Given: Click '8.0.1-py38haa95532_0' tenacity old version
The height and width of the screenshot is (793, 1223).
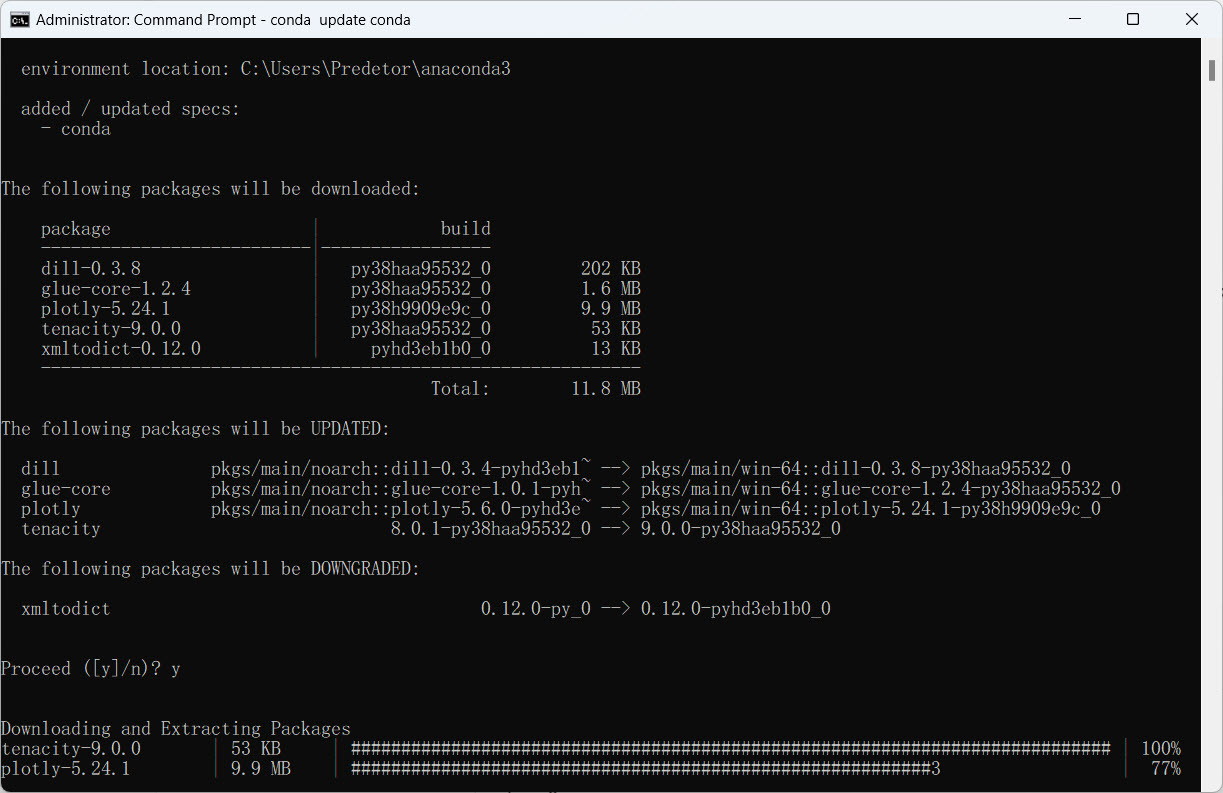Looking at the screenshot, I should pos(491,529).
